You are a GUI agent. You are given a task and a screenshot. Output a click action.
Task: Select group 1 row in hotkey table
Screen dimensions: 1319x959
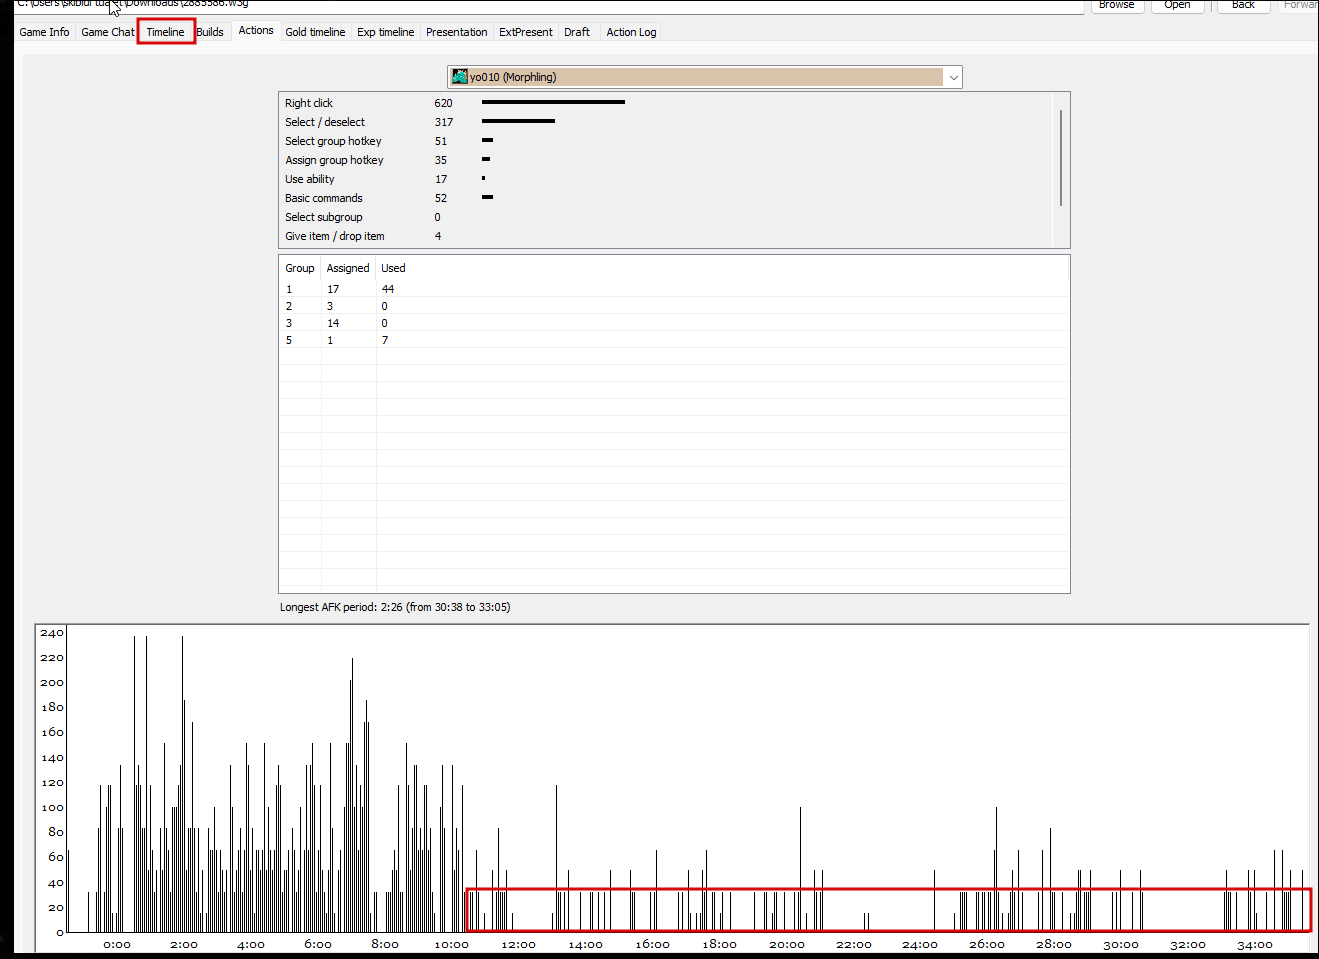(674, 289)
